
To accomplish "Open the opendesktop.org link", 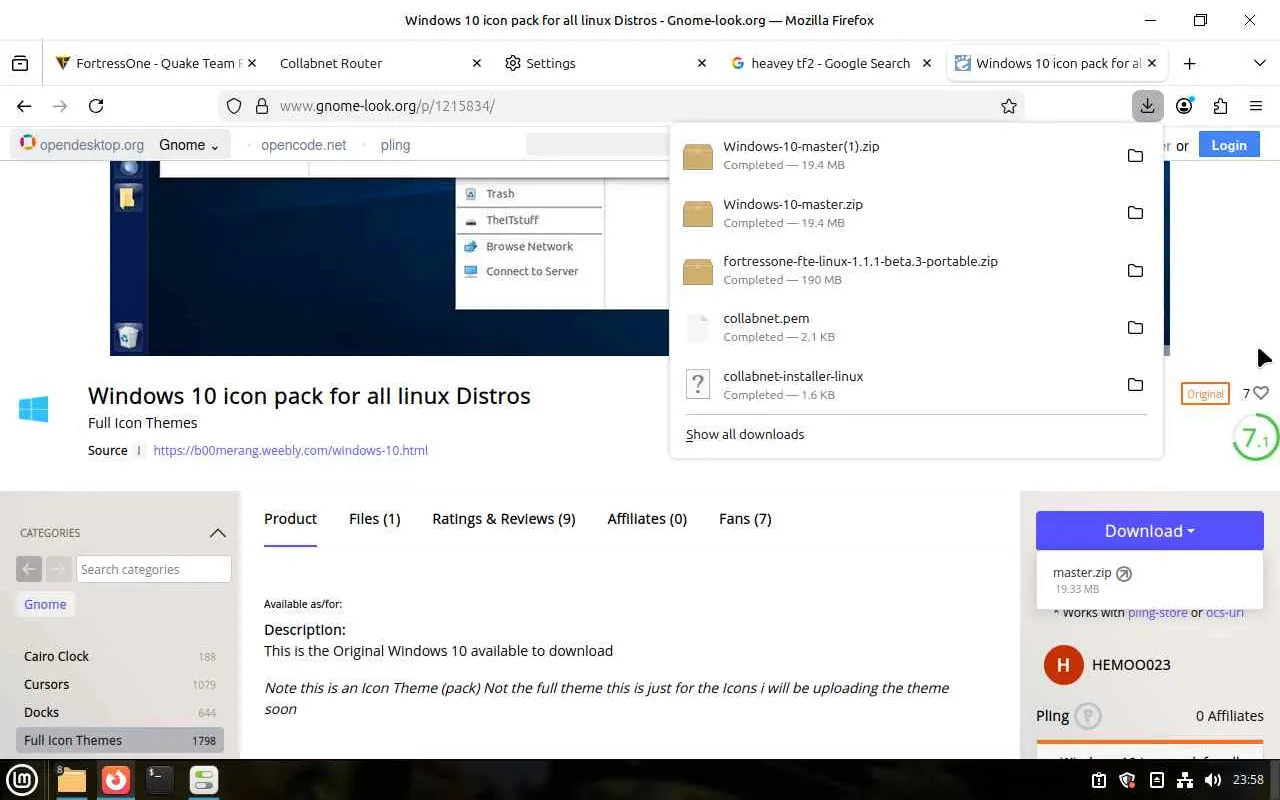I will 82,145.
